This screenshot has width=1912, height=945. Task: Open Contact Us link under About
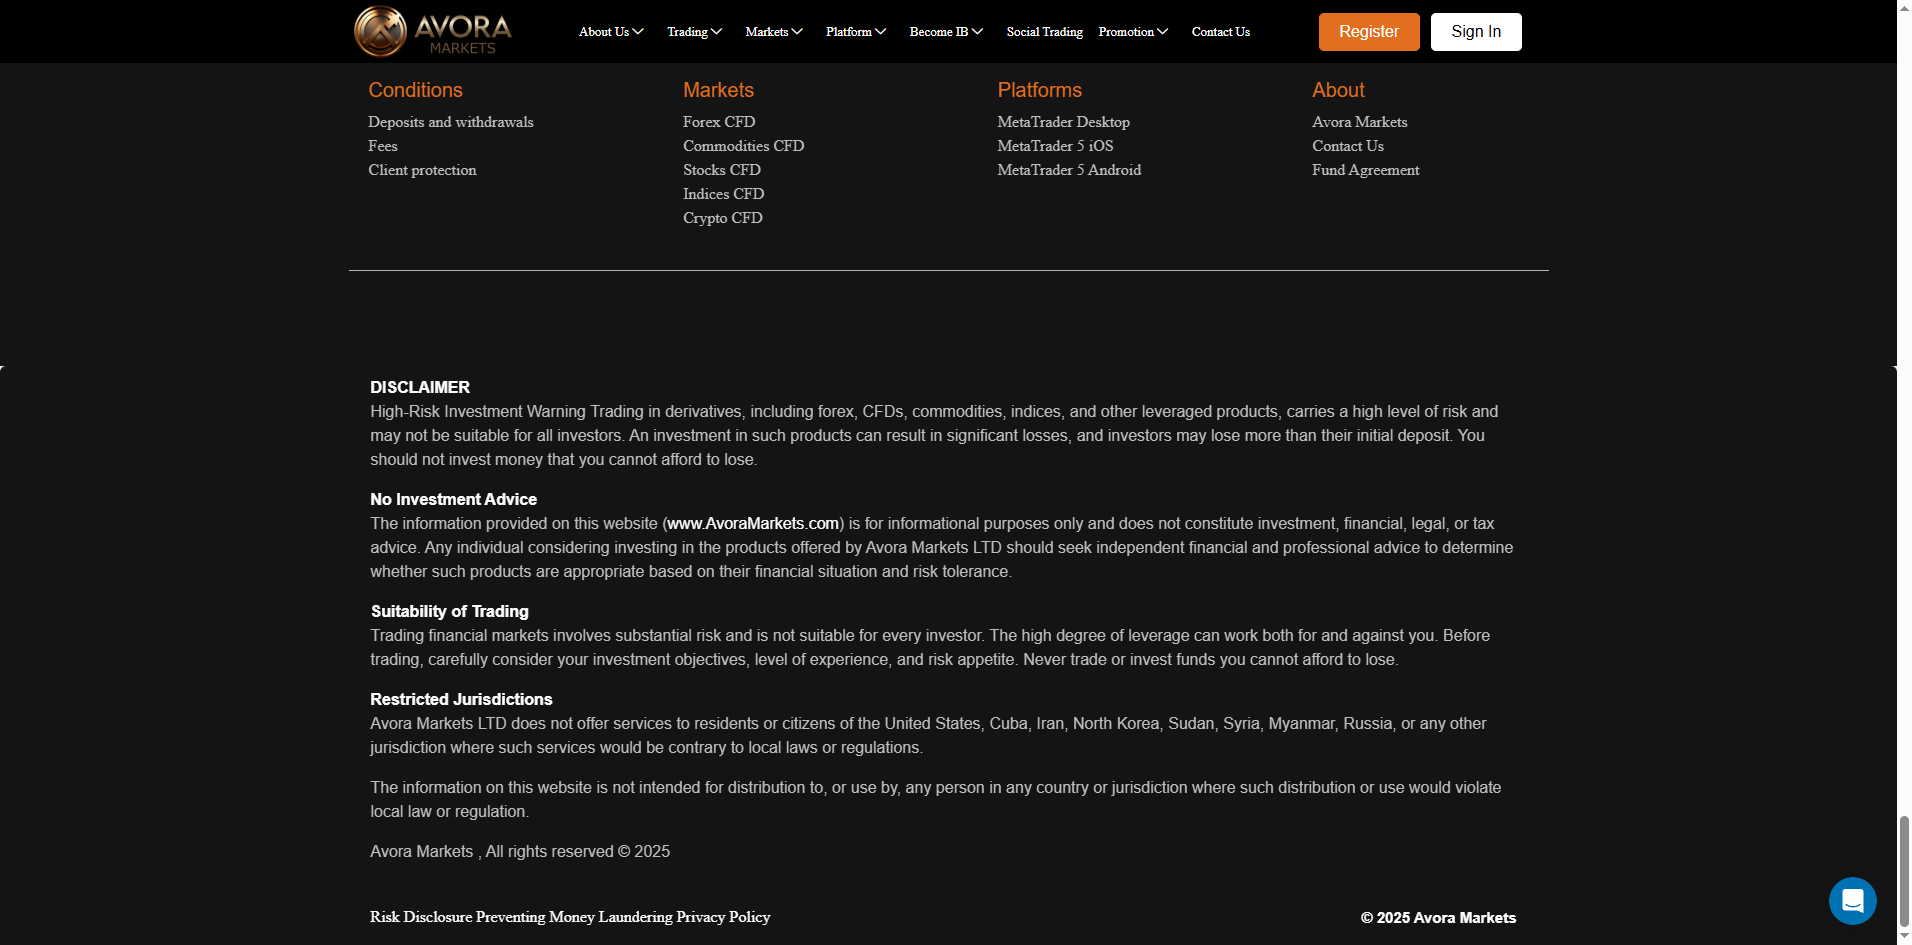click(1348, 146)
